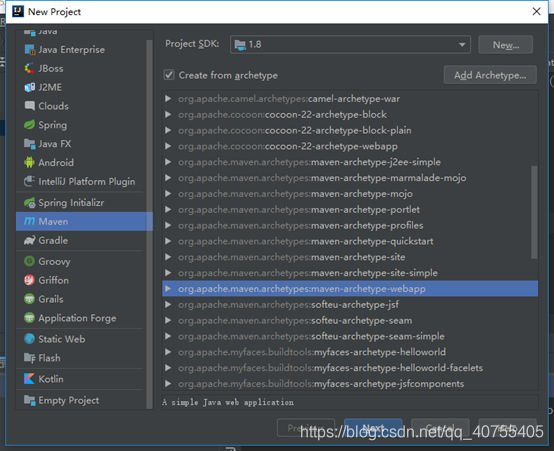
Task: Click Add Archetype... button
Action: (490, 75)
